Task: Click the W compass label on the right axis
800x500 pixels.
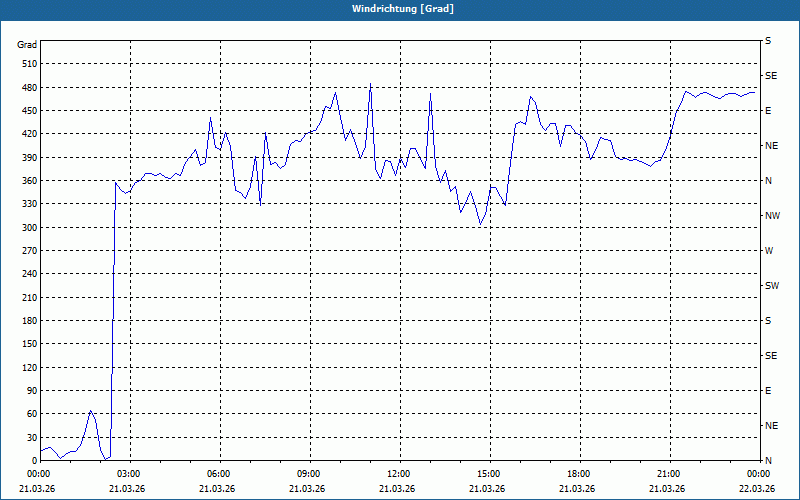Action: tap(769, 251)
